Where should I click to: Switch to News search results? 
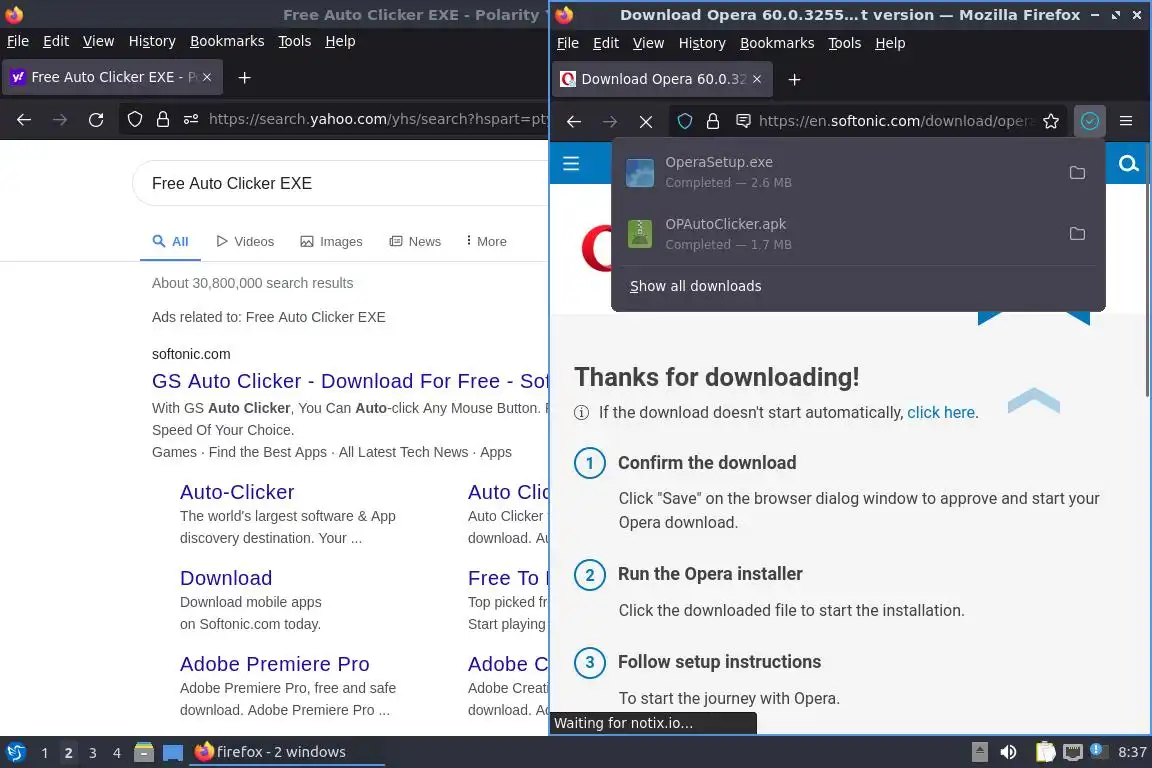(415, 241)
